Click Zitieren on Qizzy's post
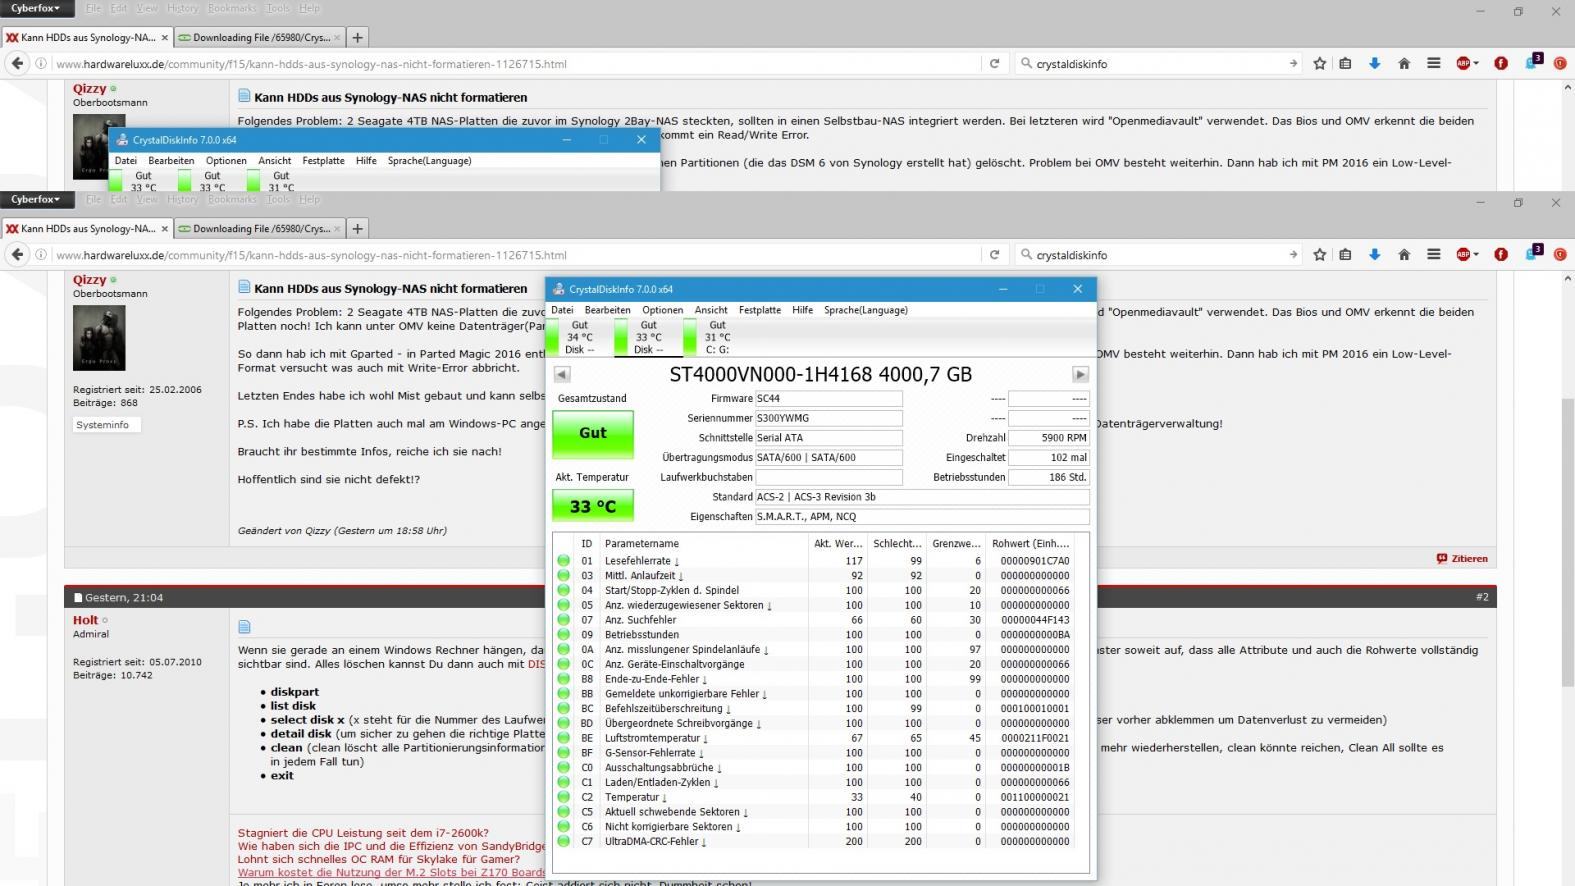The image size is (1575, 886). (x=1462, y=558)
